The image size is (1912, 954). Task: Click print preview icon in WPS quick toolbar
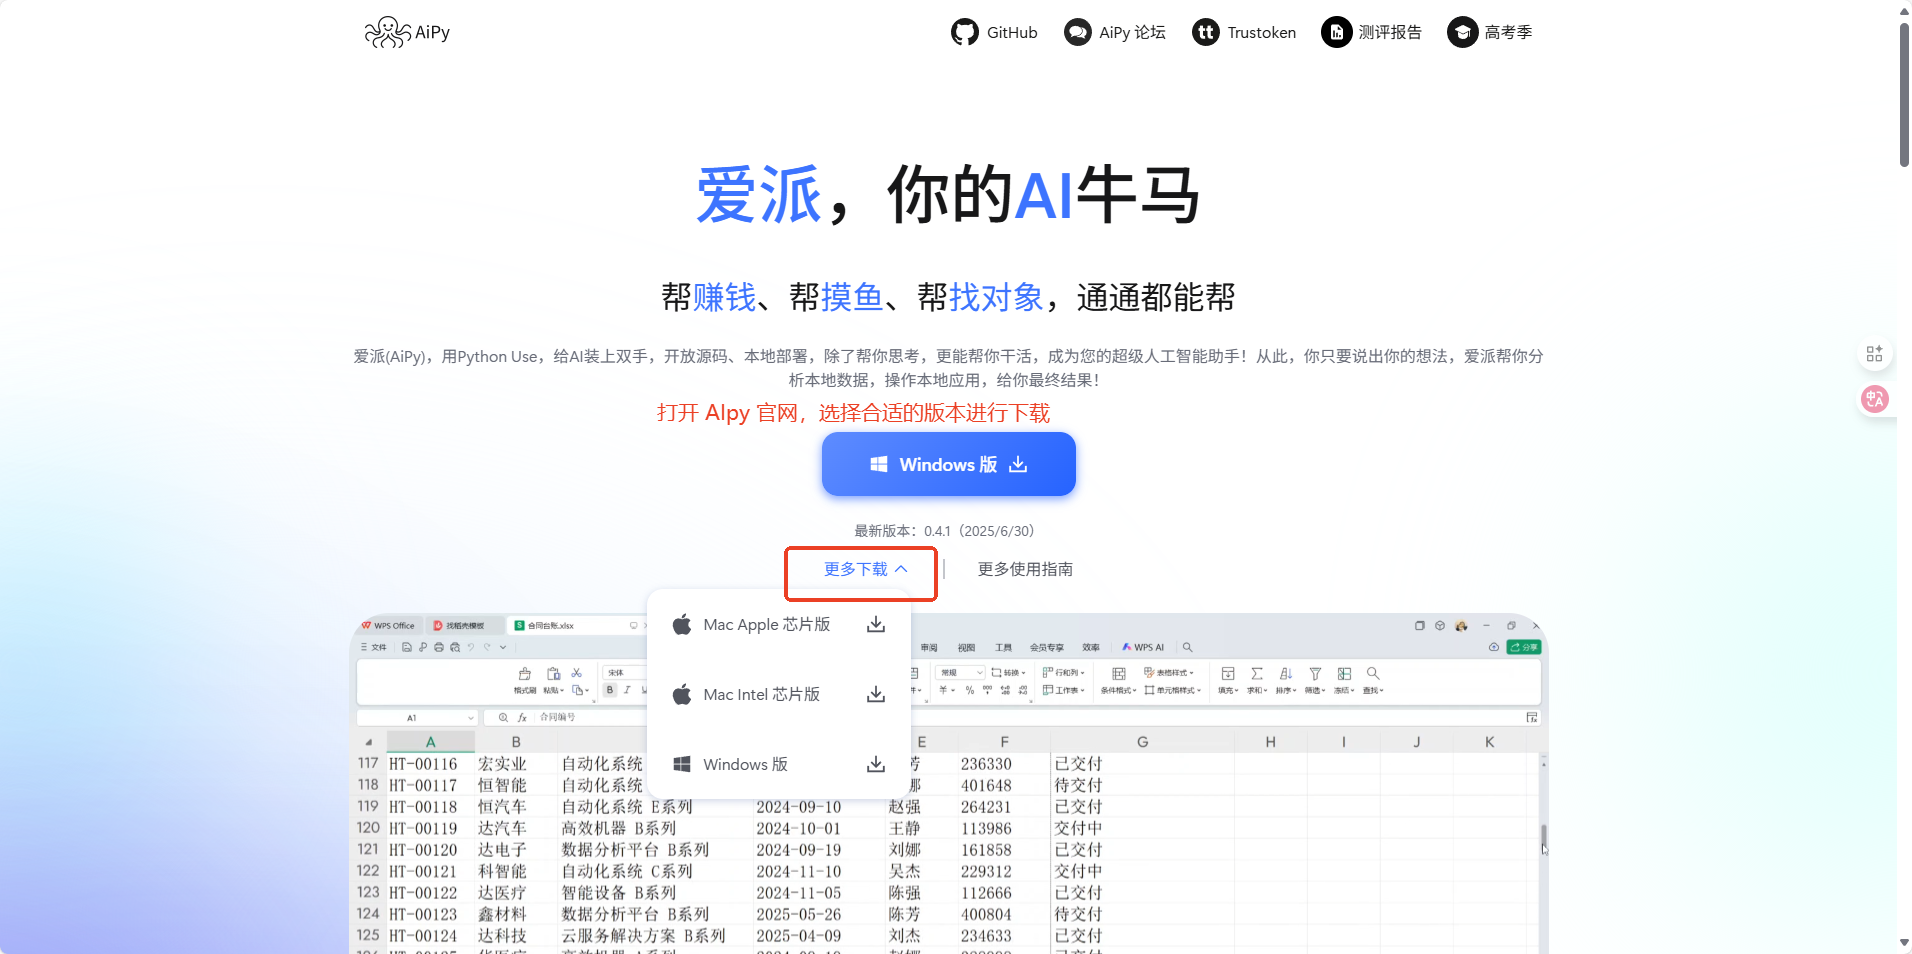(x=455, y=647)
